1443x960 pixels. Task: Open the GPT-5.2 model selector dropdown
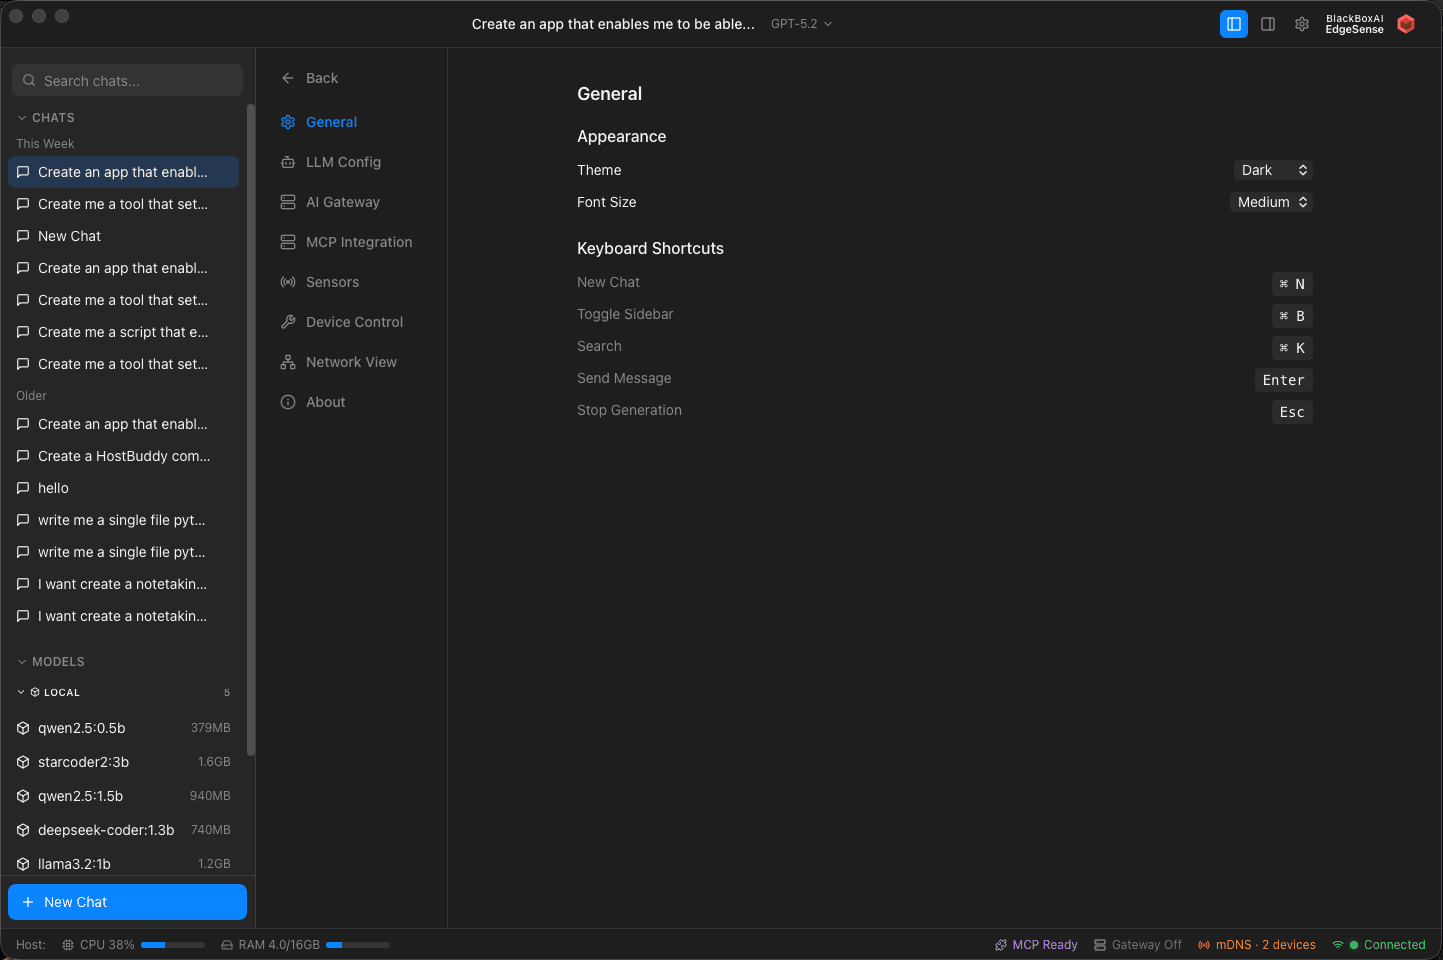tap(801, 24)
